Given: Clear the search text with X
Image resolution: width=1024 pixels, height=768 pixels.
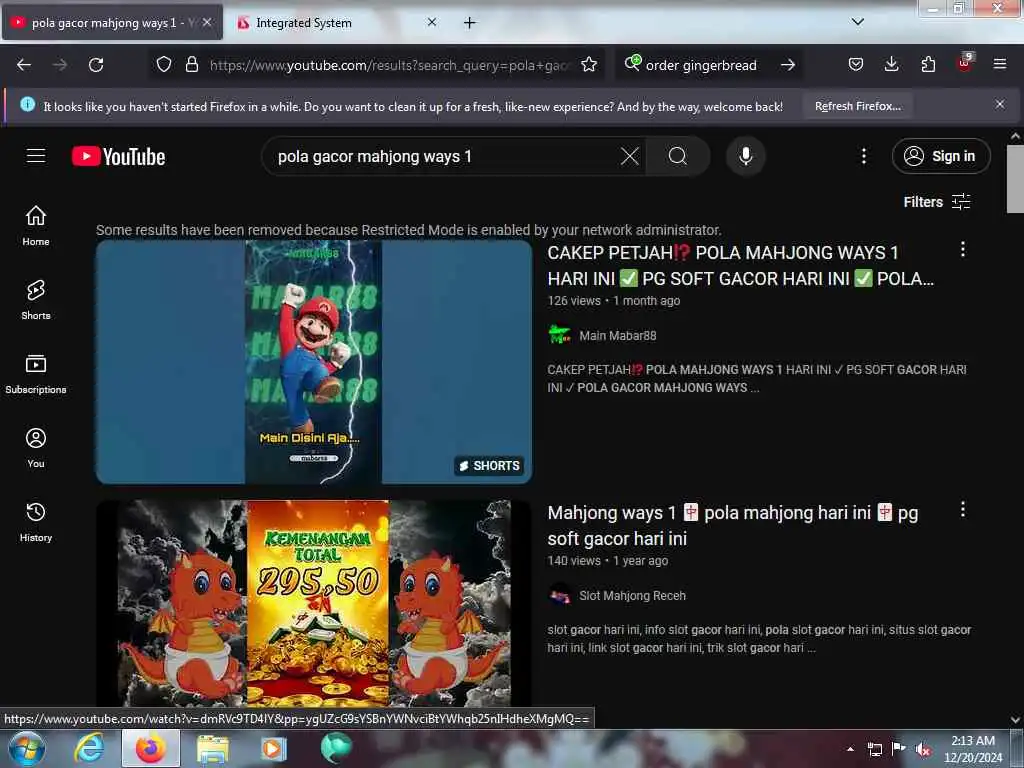Looking at the screenshot, I should click(x=630, y=156).
